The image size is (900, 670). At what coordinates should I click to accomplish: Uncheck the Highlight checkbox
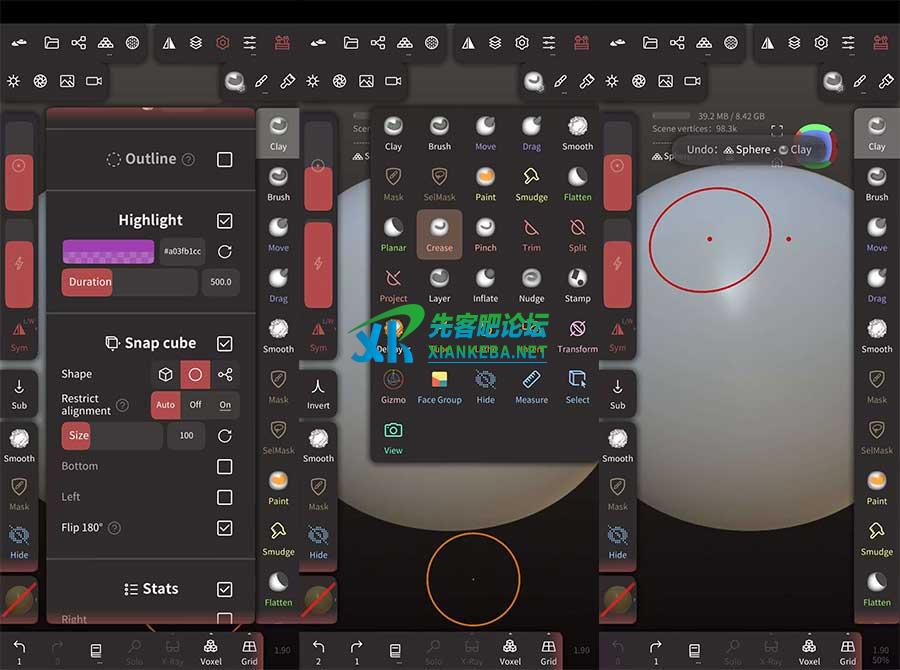(x=225, y=221)
